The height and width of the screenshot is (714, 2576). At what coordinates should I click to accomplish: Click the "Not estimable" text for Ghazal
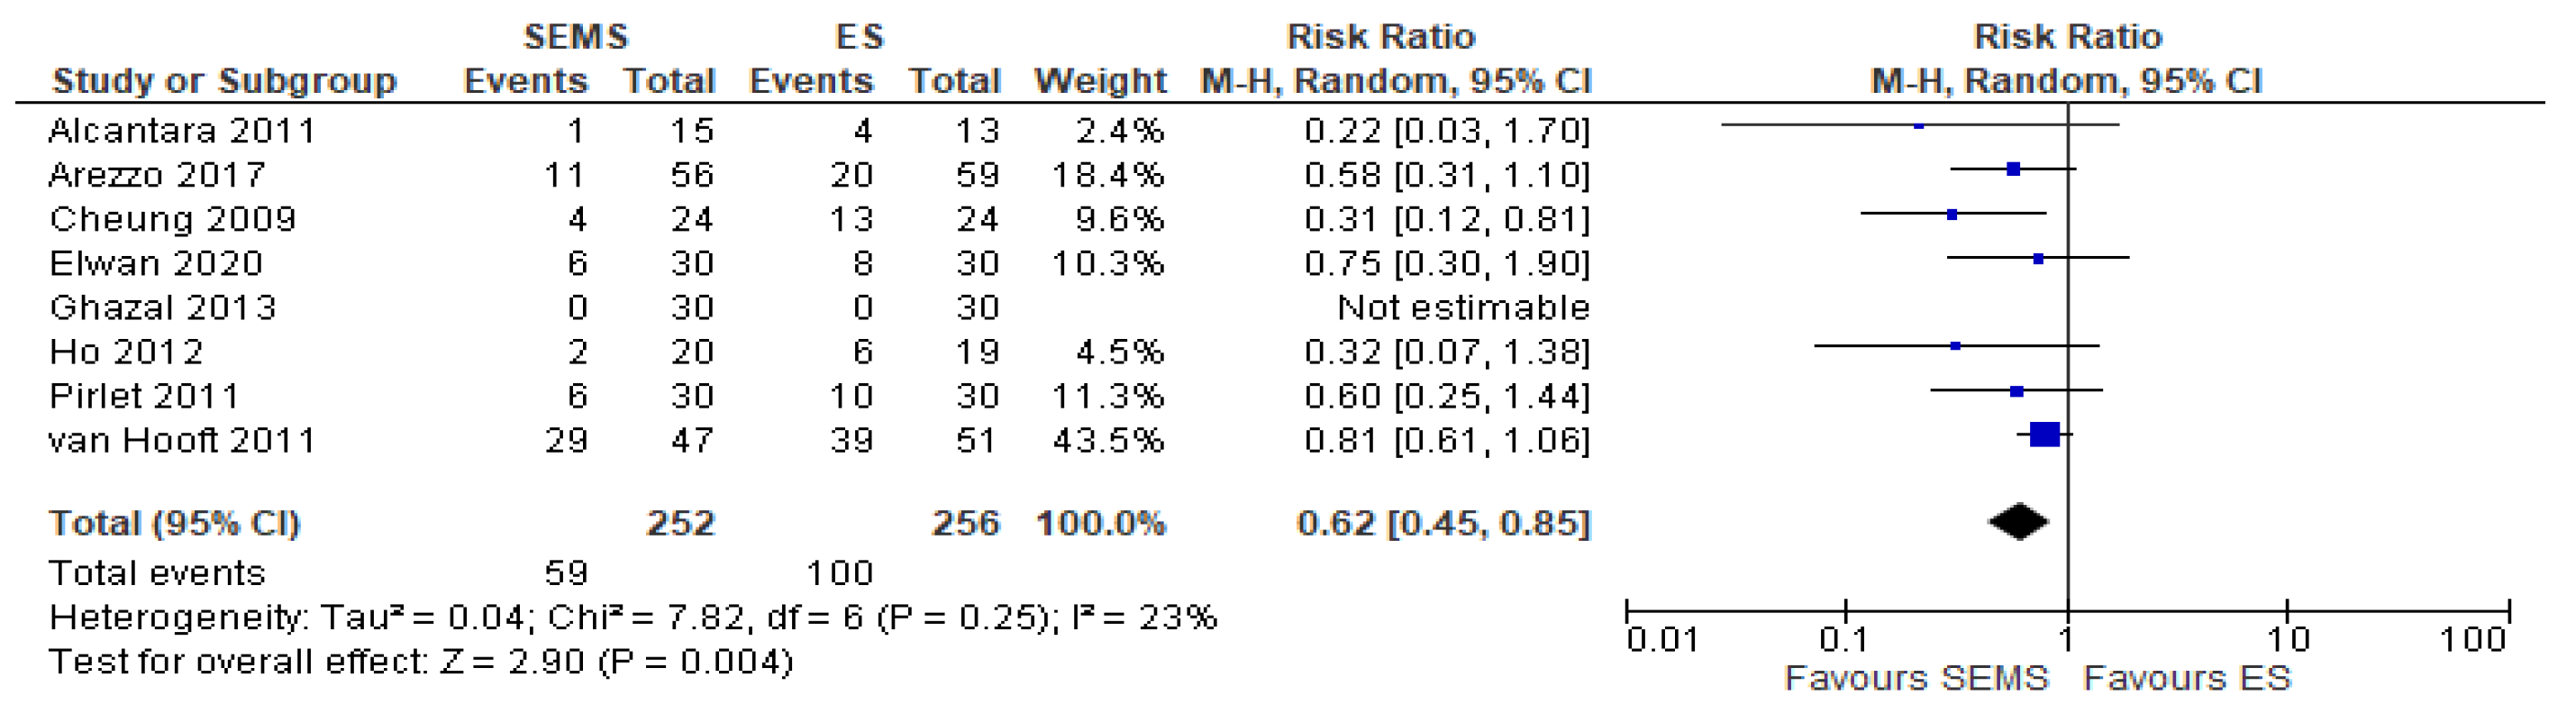(1463, 307)
